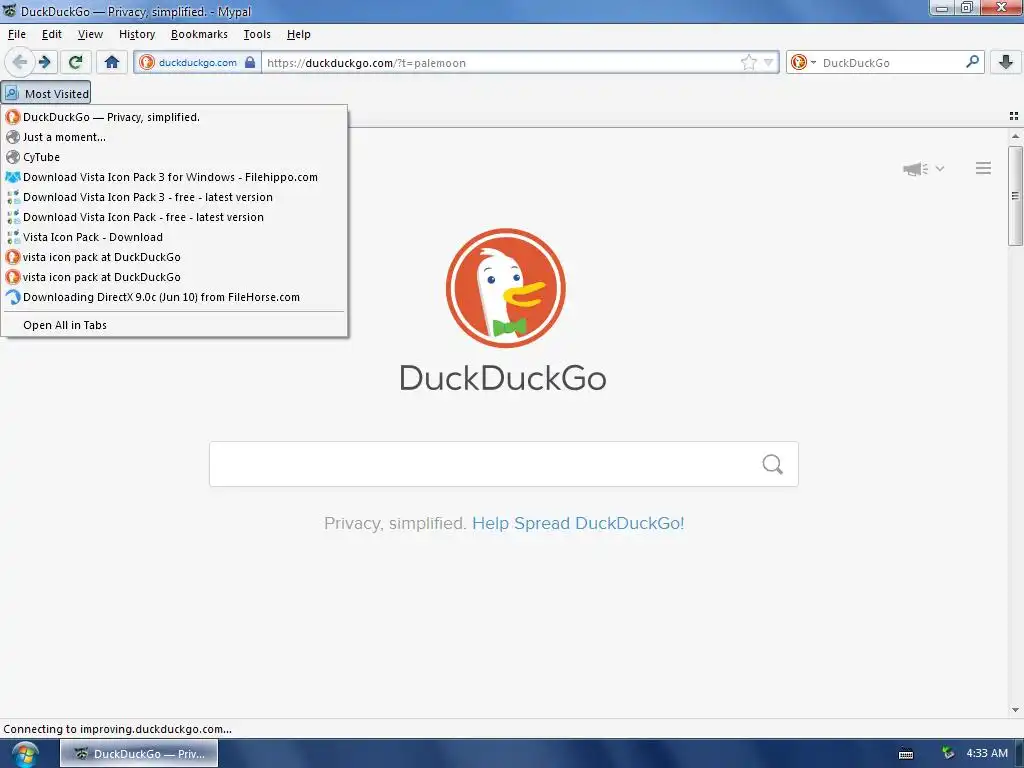Click the page scrollbar down arrow

coord(1015,710)
